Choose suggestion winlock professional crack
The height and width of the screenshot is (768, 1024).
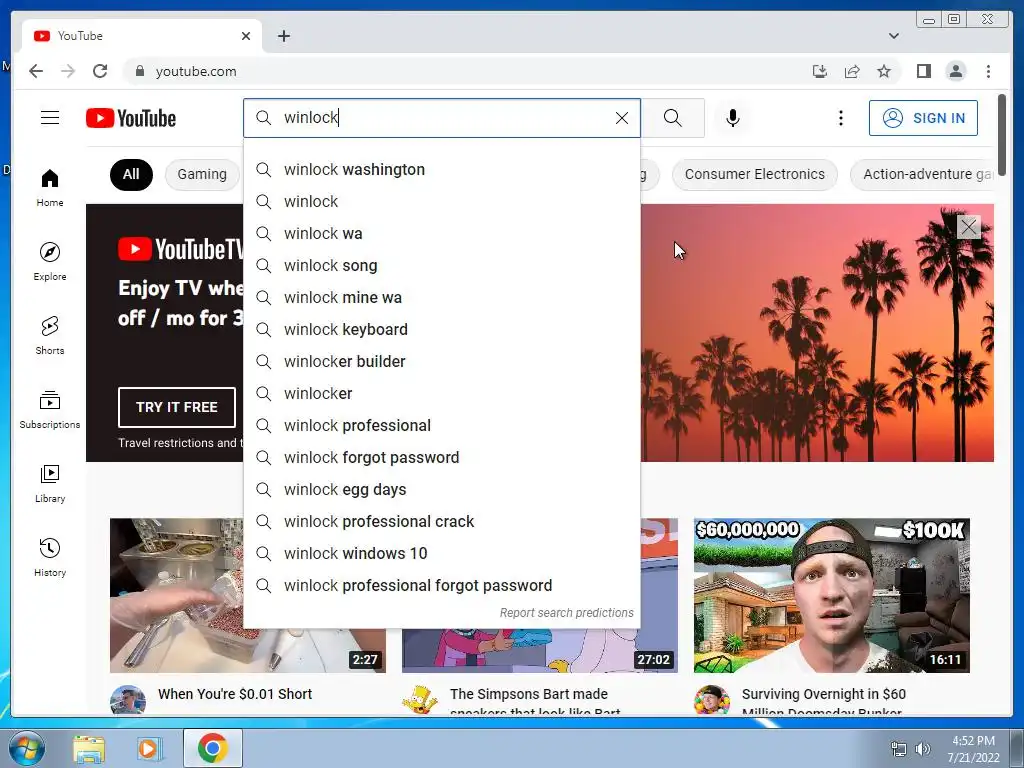tap(441, 522)
